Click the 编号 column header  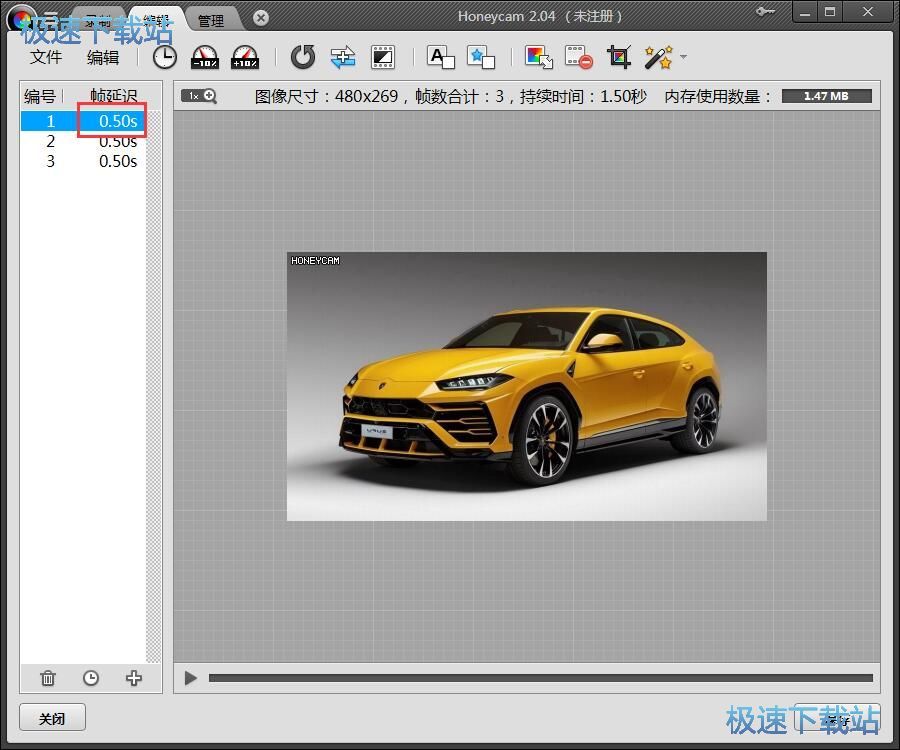coord(40,96)
